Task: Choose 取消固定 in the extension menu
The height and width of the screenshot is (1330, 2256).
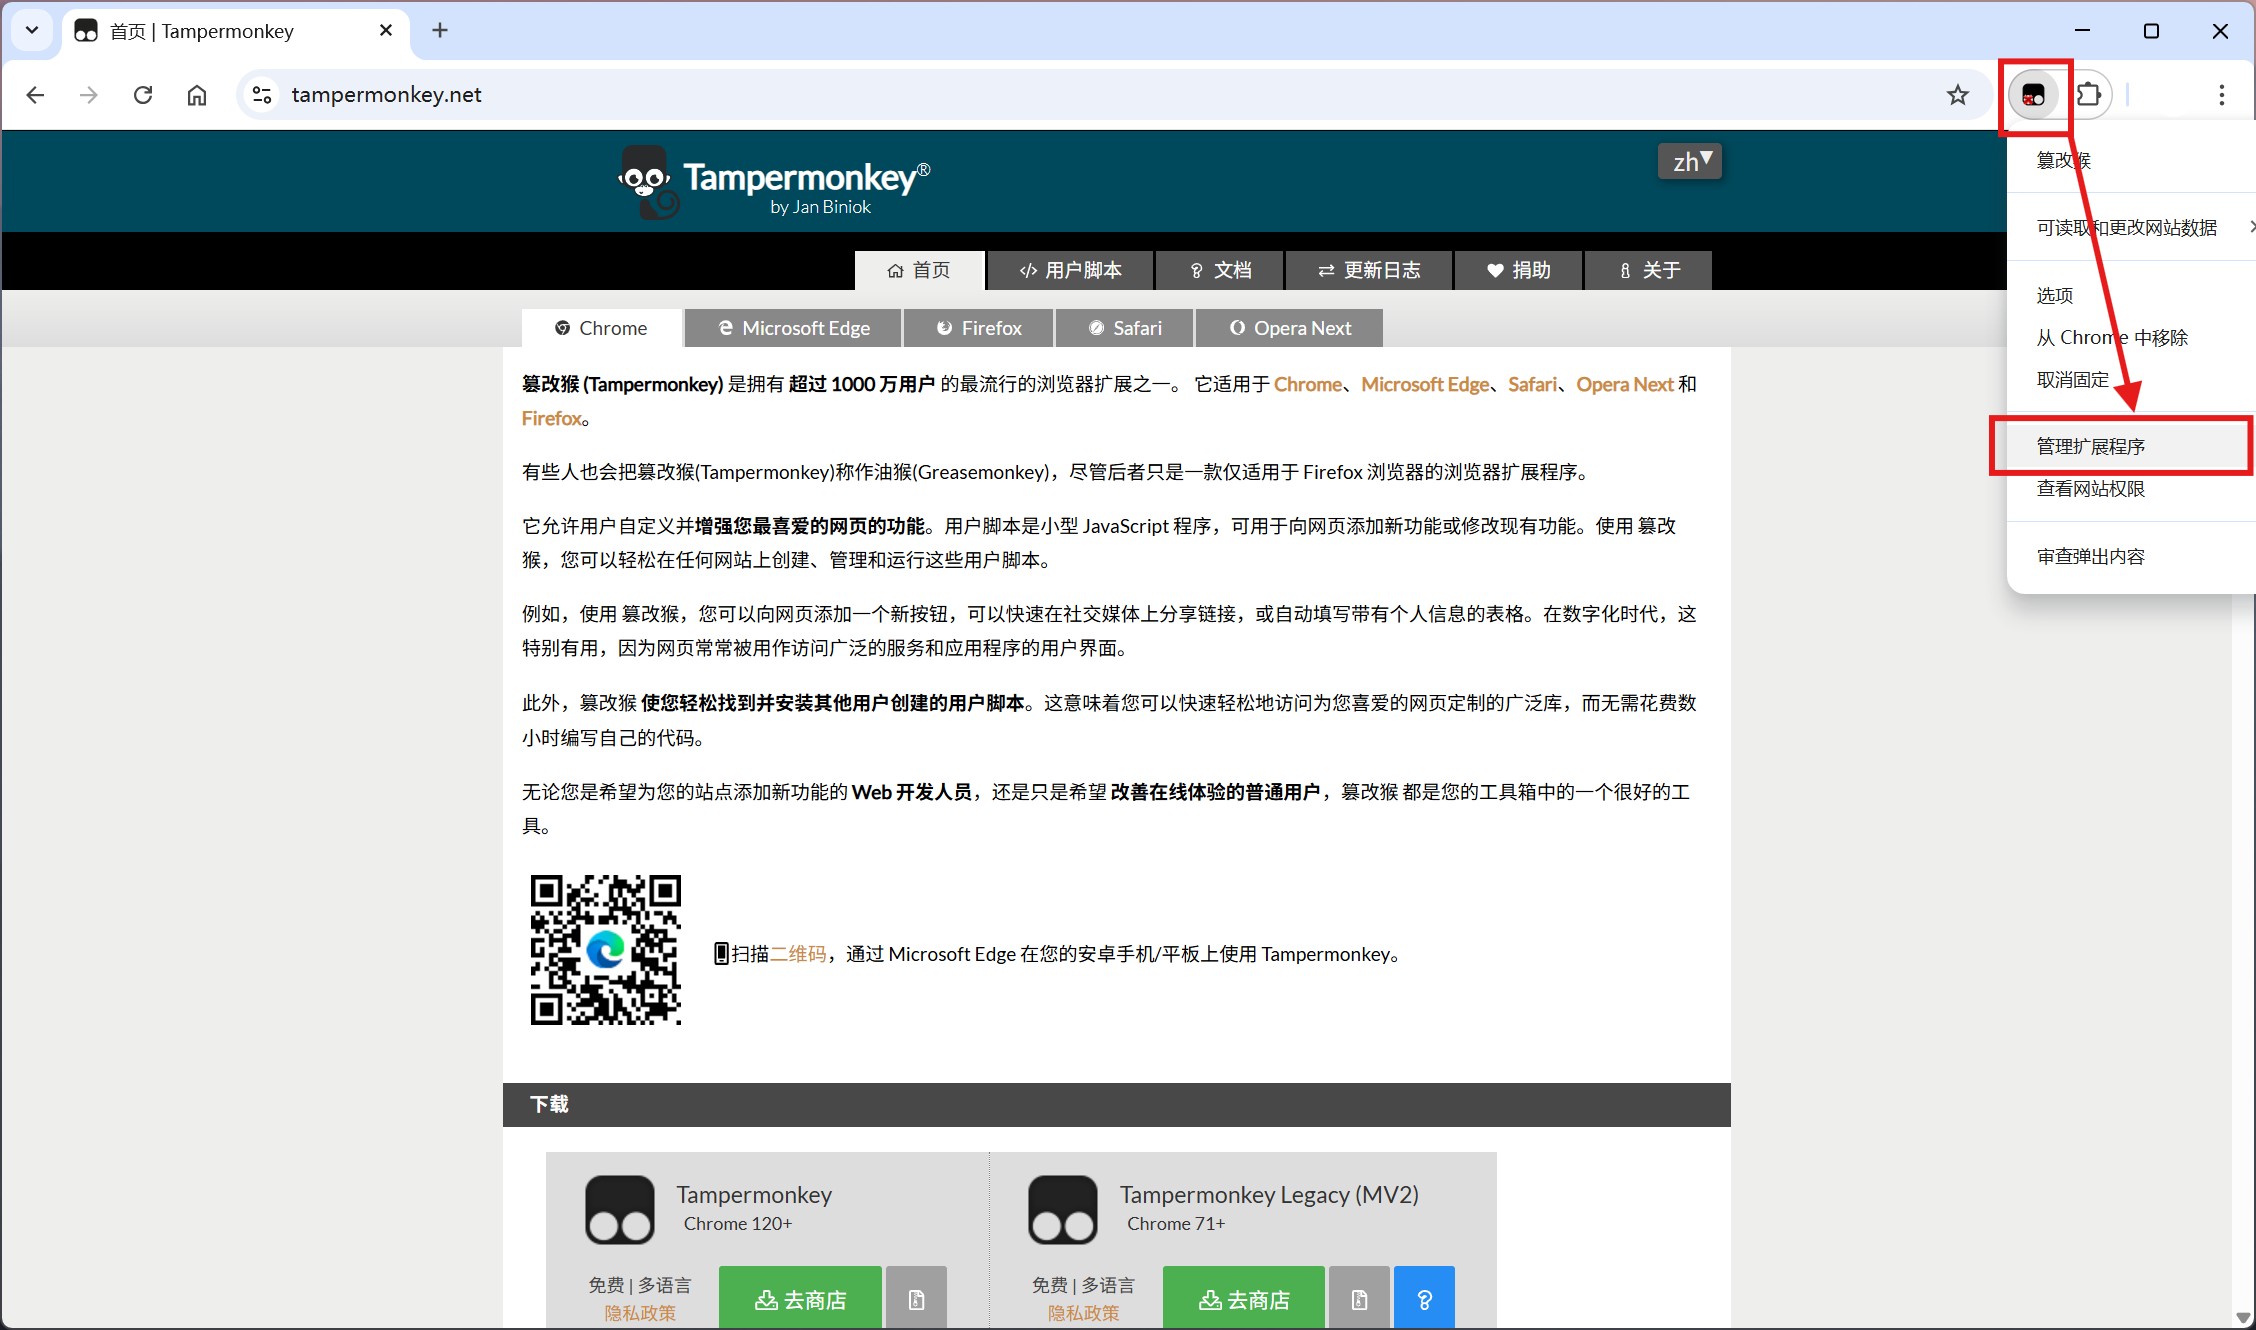Action: click(x=2131, y=380)
